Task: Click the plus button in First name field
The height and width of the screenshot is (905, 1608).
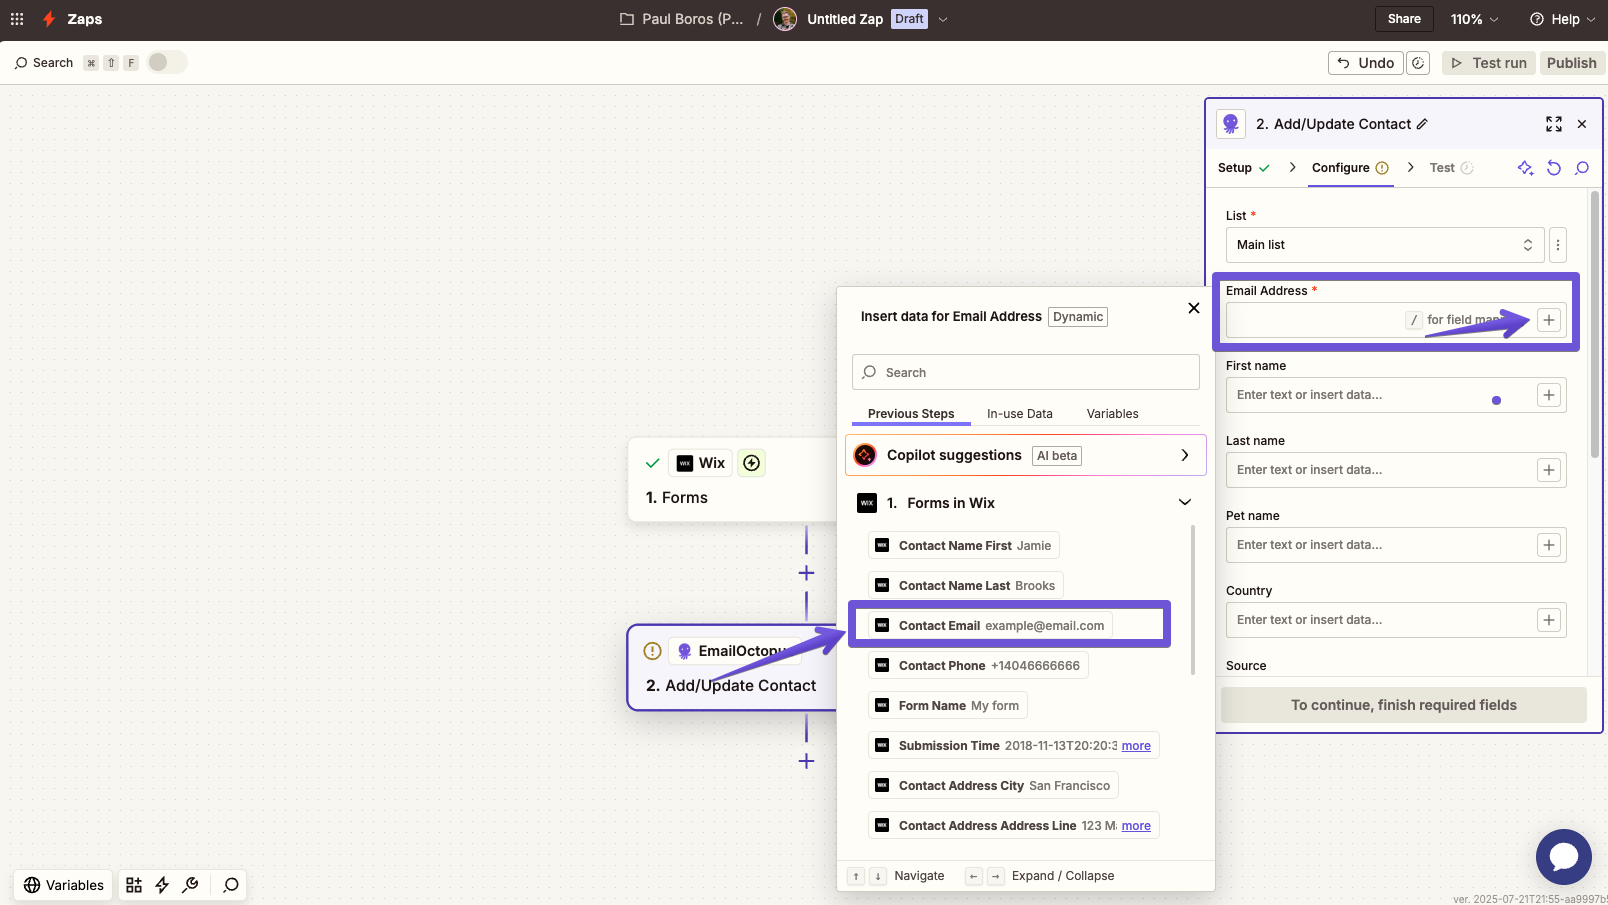Action: (1549, 395)
